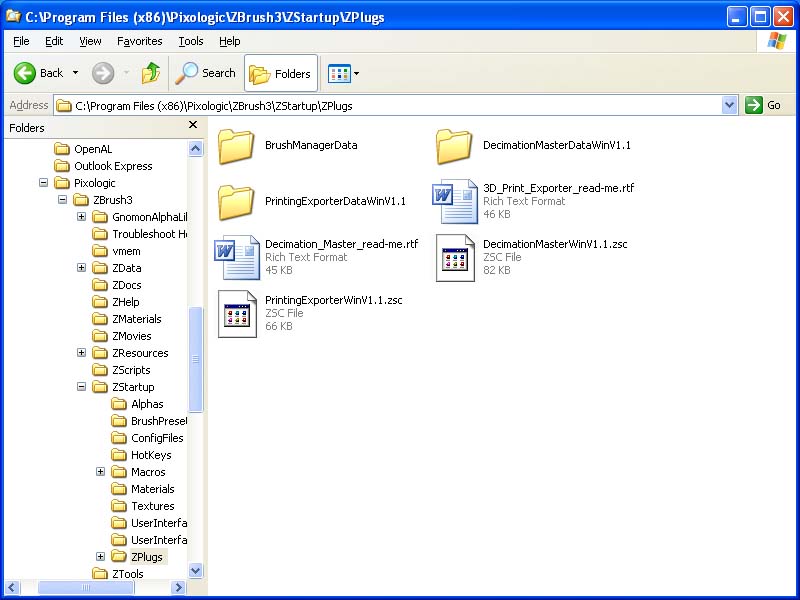800x600 pixels.
Task: Expand the Macros tree node
Action: tap(101, 471)
